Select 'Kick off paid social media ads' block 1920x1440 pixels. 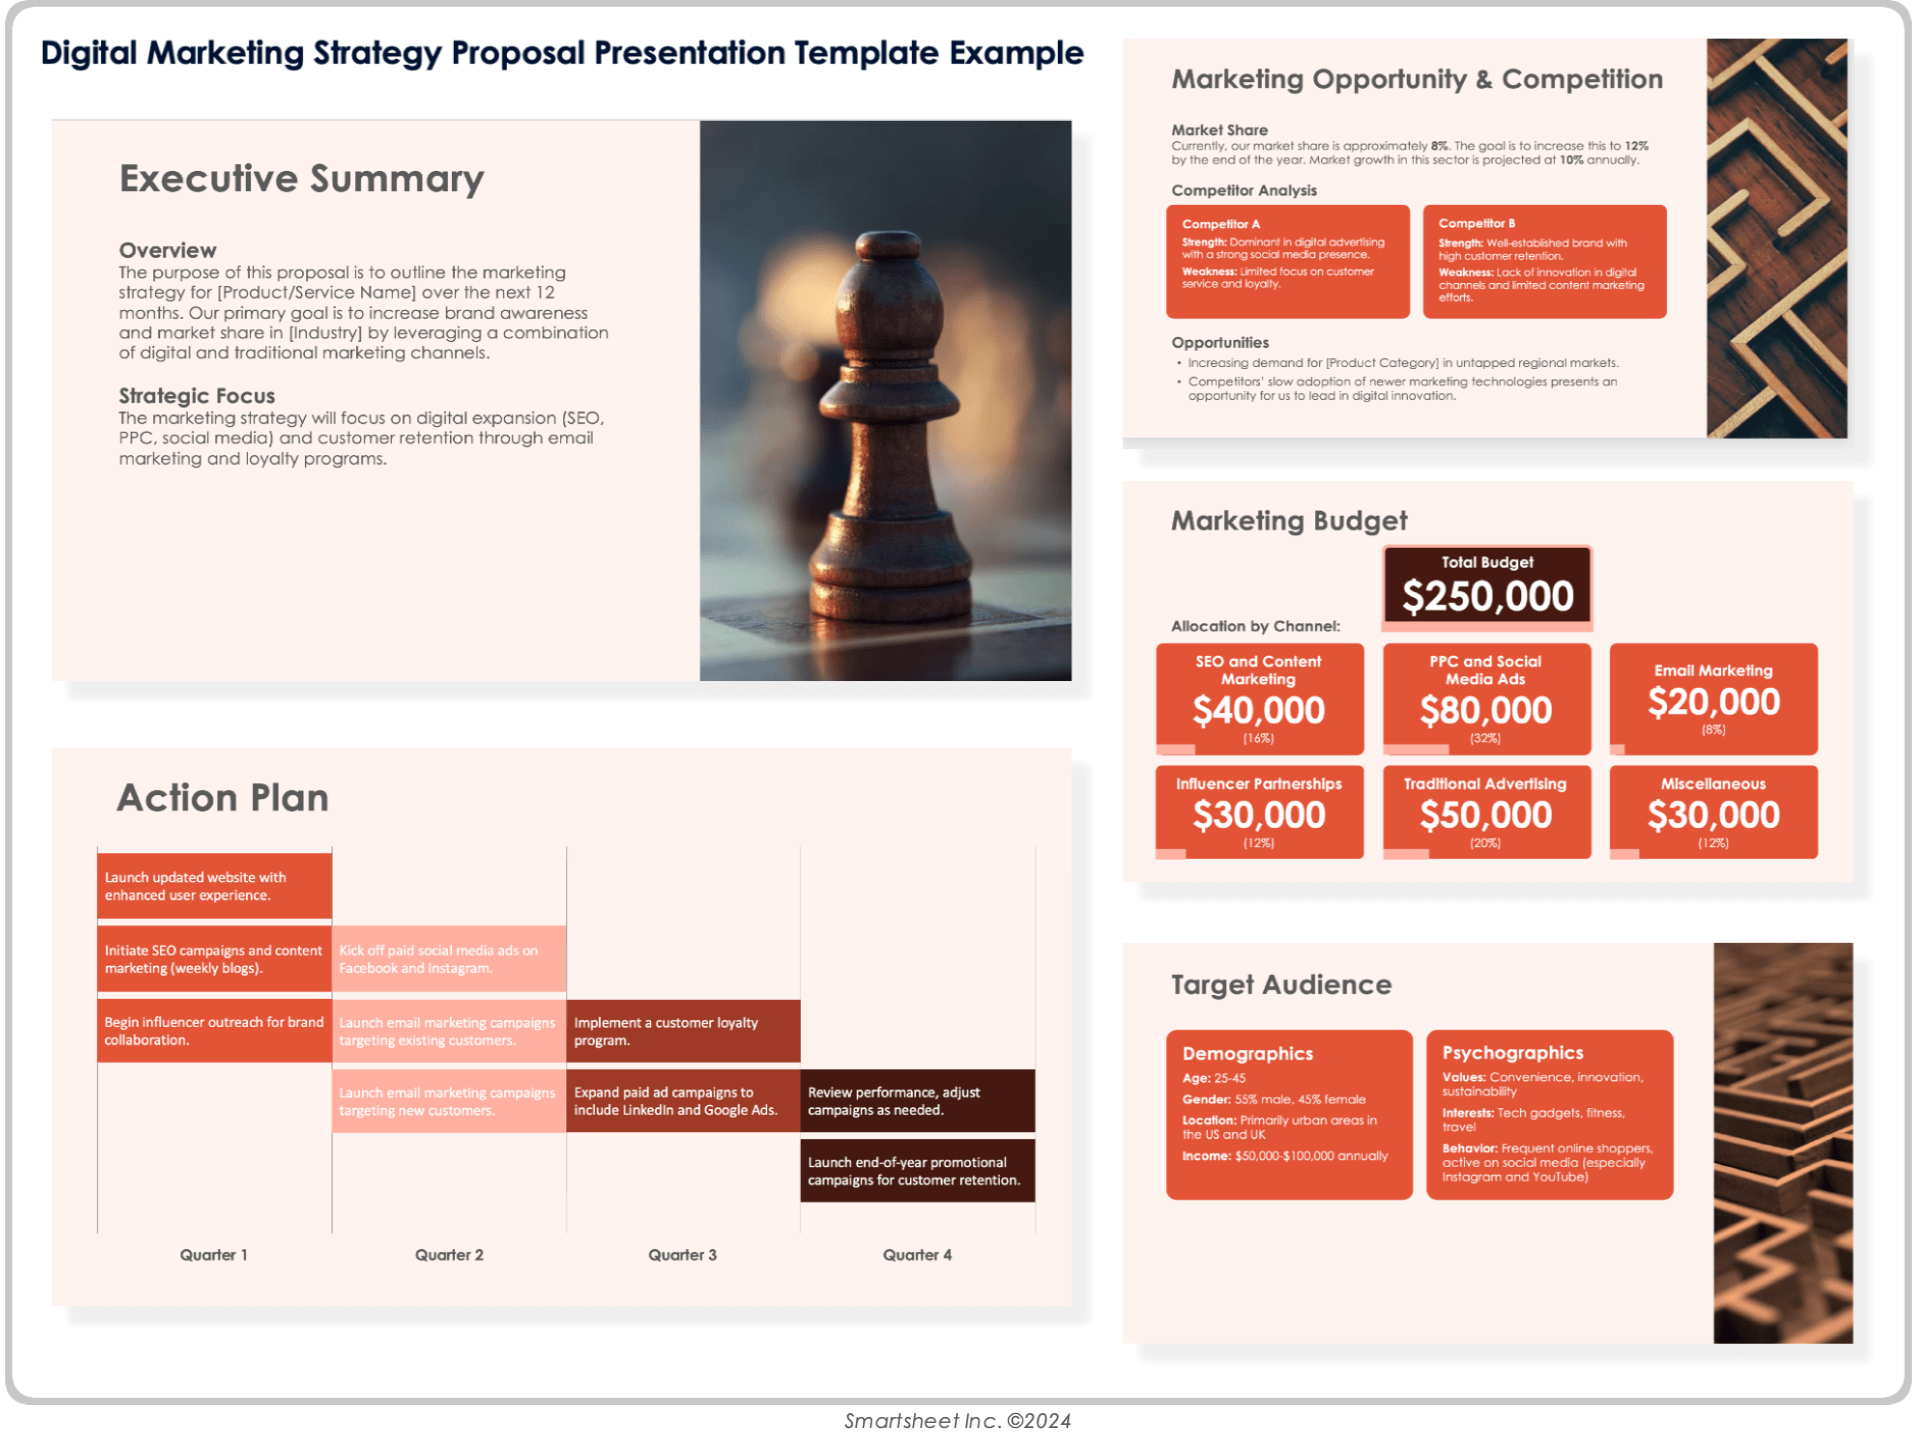[449, 959]
